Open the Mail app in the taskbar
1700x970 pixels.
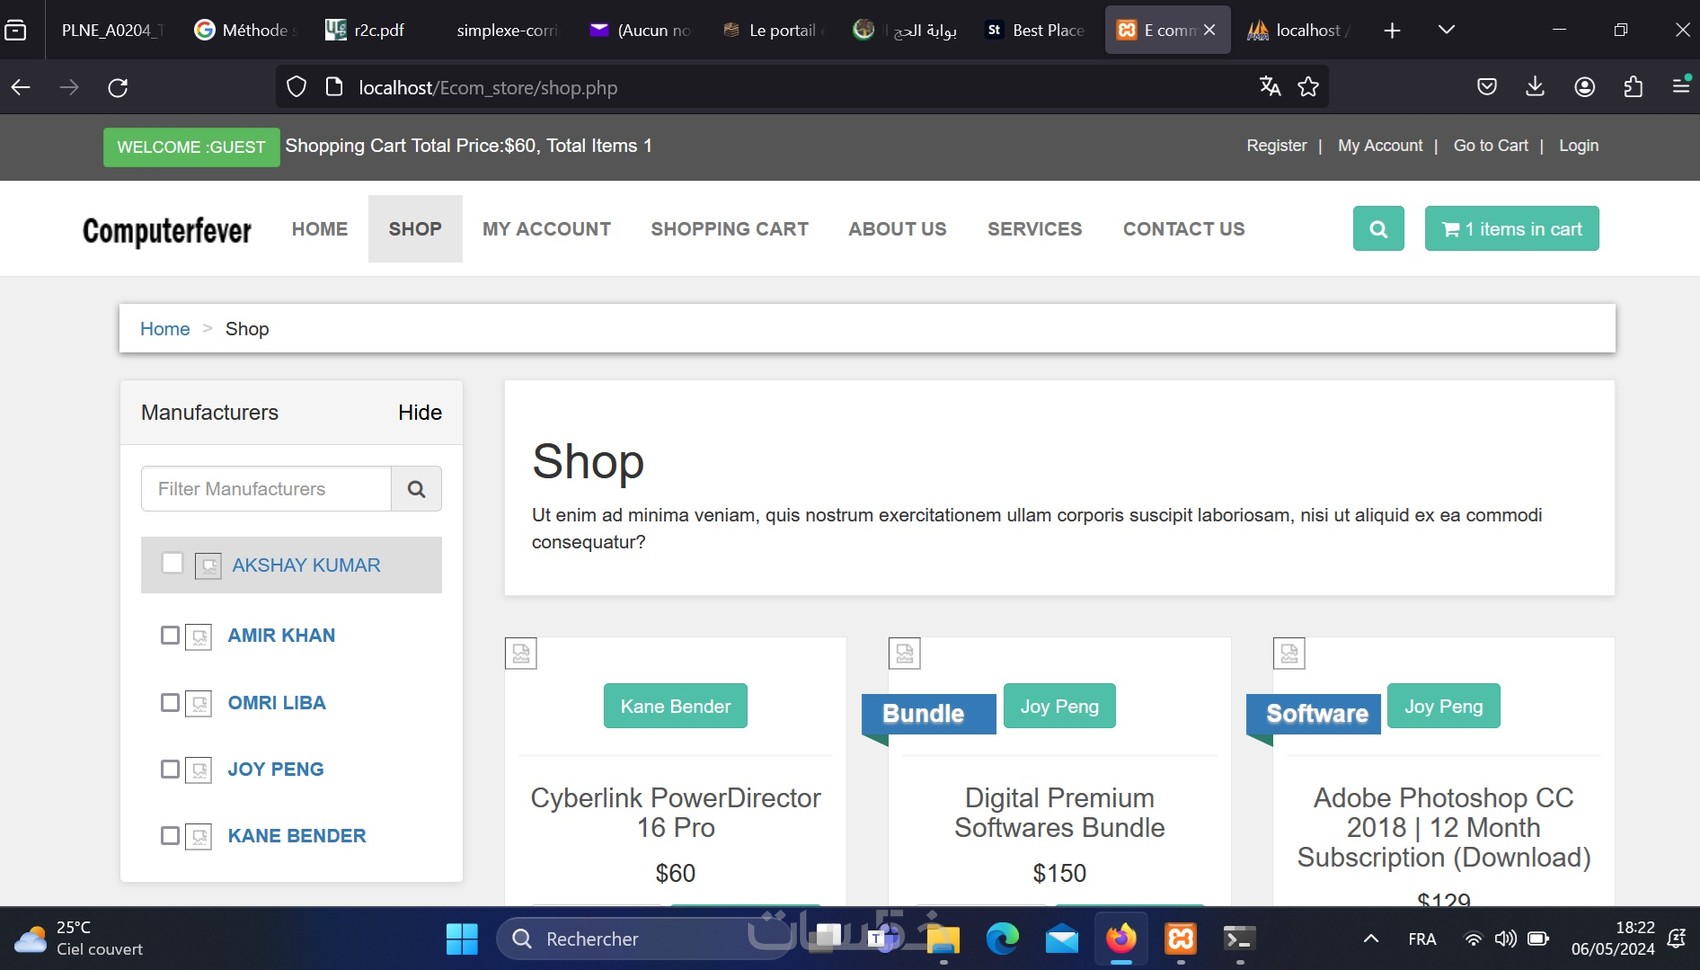point(1062,939)
